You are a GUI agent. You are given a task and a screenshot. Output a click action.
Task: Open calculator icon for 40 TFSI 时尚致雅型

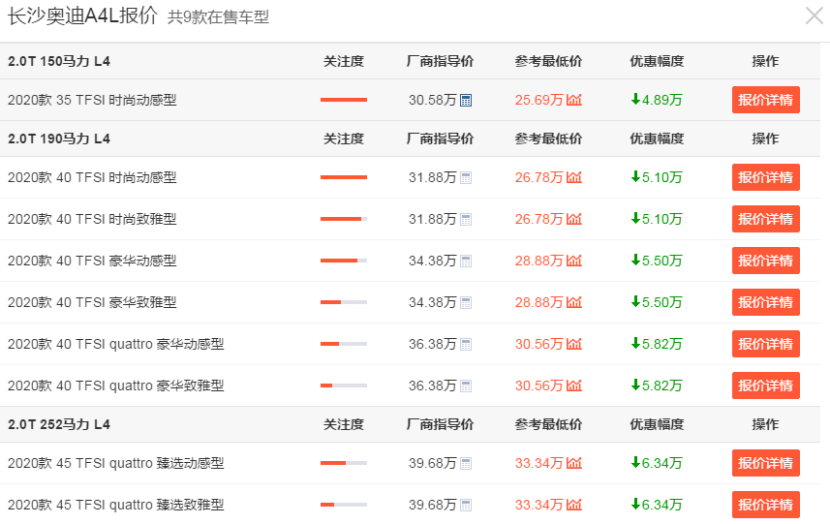466,219
